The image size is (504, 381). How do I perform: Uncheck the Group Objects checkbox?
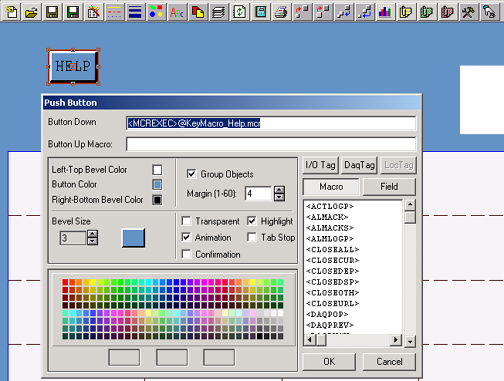pos(191,174)
